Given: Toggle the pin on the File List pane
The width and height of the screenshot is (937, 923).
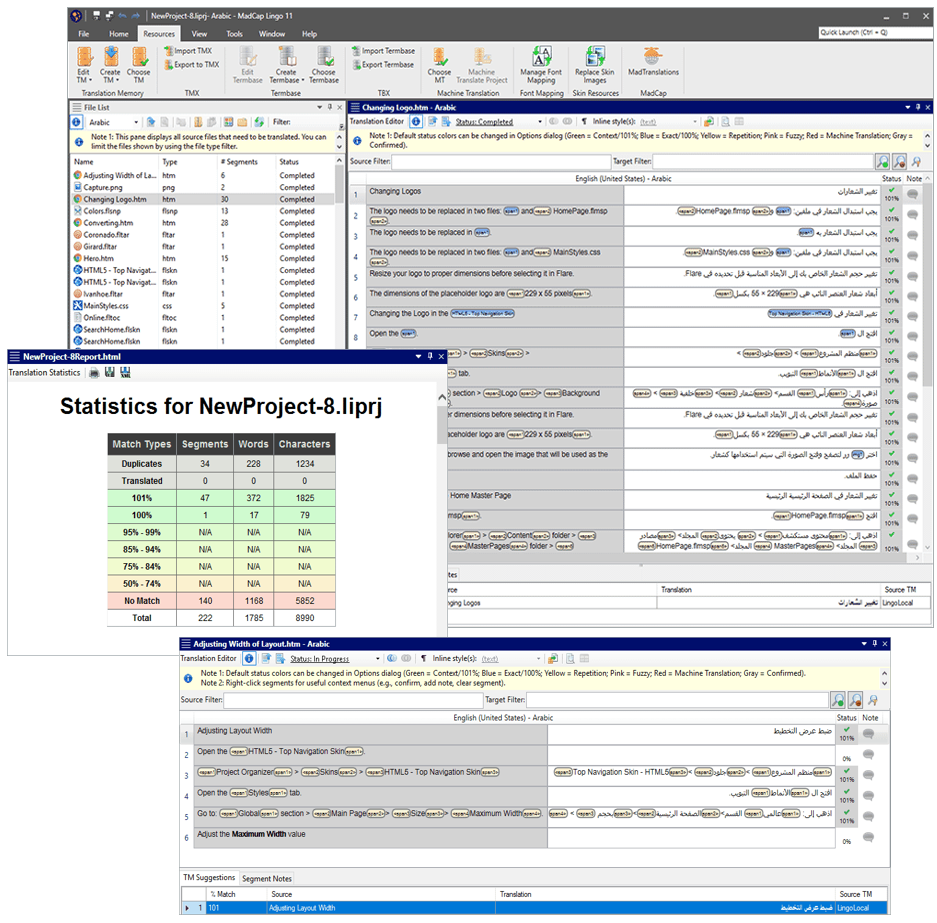Looking at the screenshot, I should [329, 108].
